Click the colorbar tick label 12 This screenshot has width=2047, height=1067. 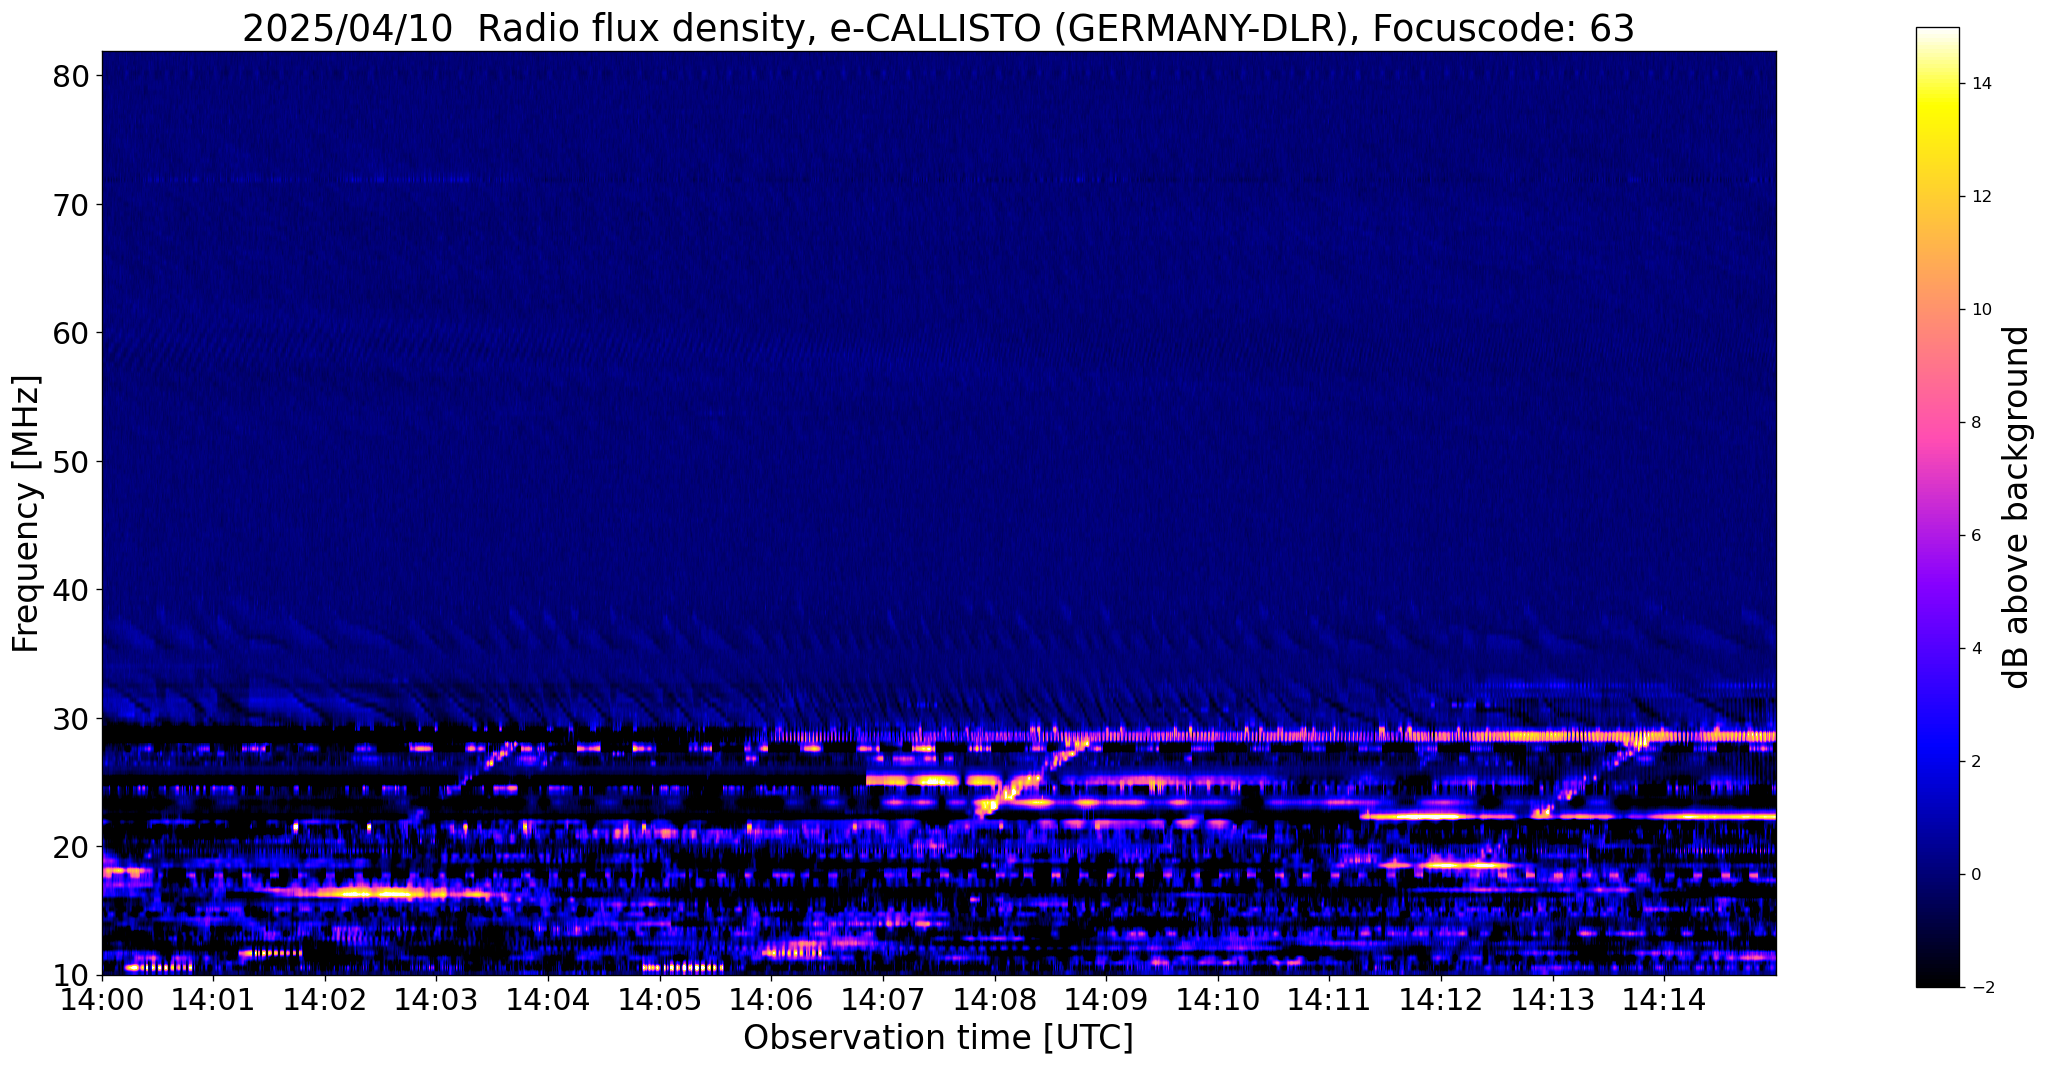point(1981,197)
